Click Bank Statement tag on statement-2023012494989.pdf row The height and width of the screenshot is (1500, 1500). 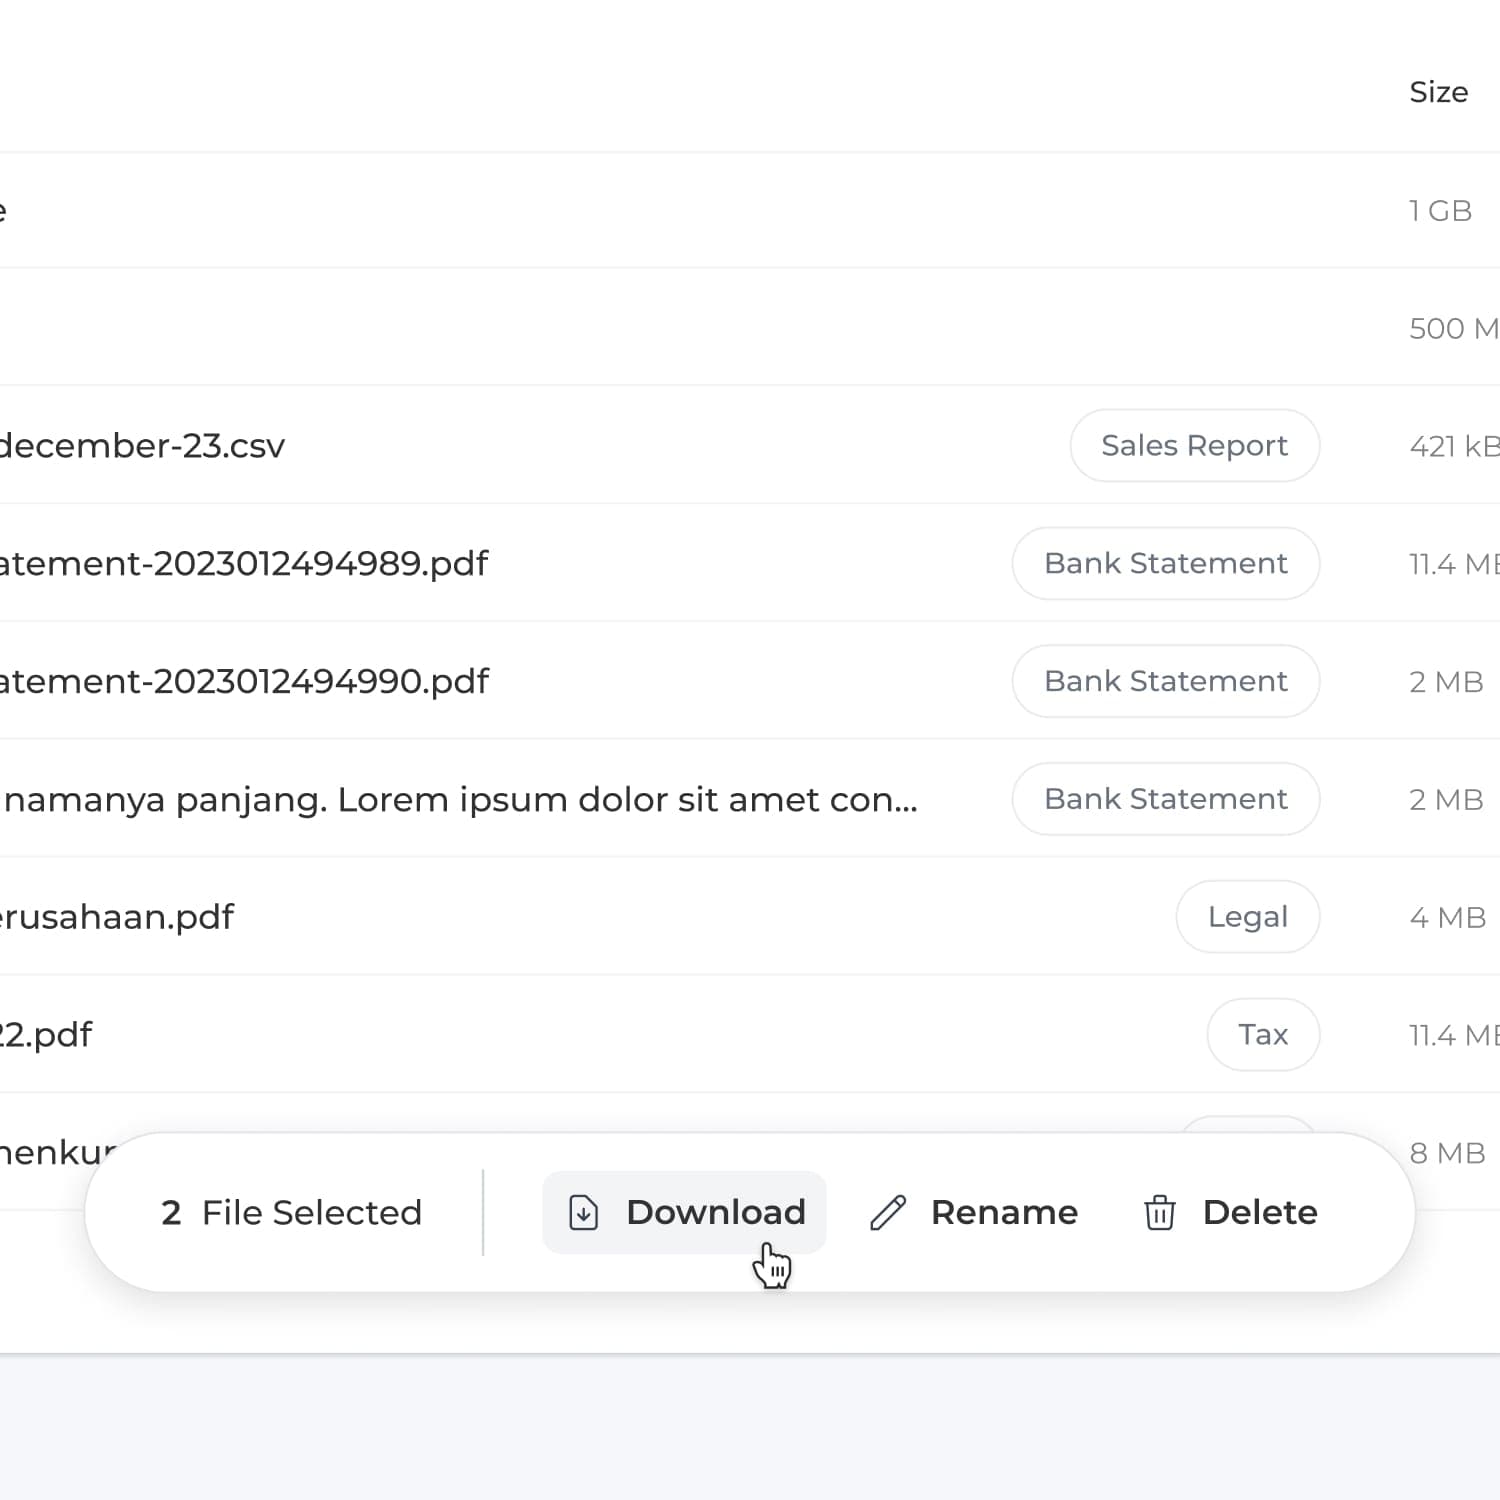[1165, 564]
